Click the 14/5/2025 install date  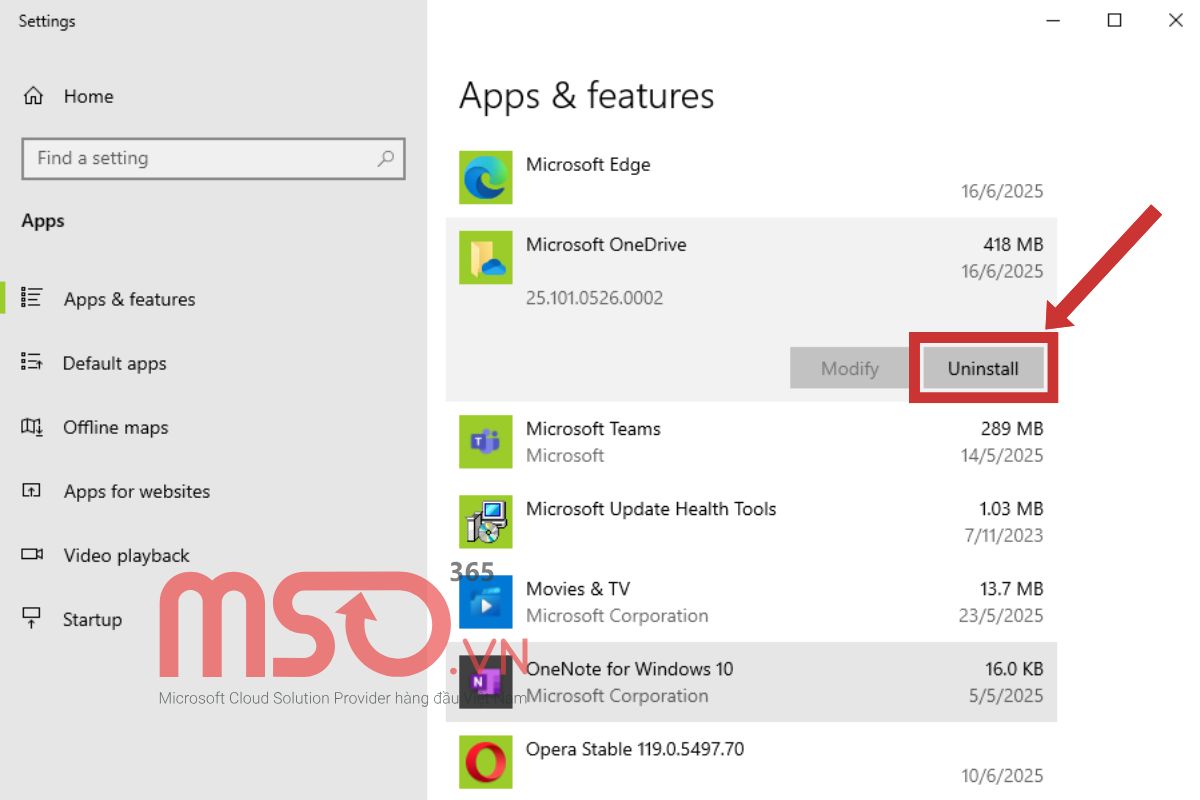pos(1002,455)
